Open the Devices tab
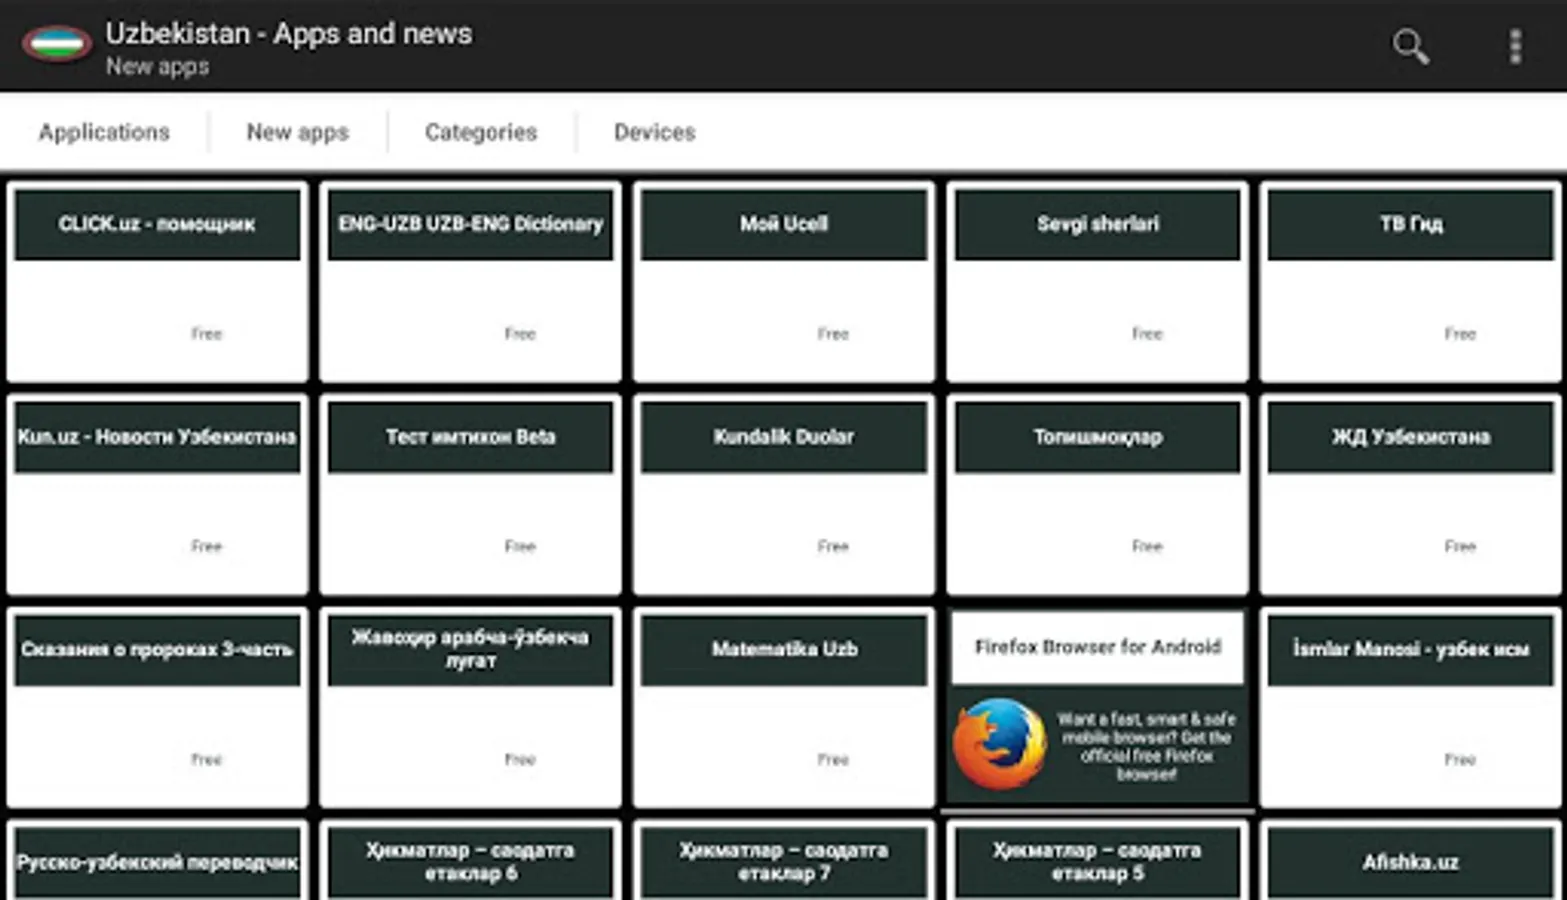The width and height of the screenshot is (1567, 900). click(x=654, y=132)
